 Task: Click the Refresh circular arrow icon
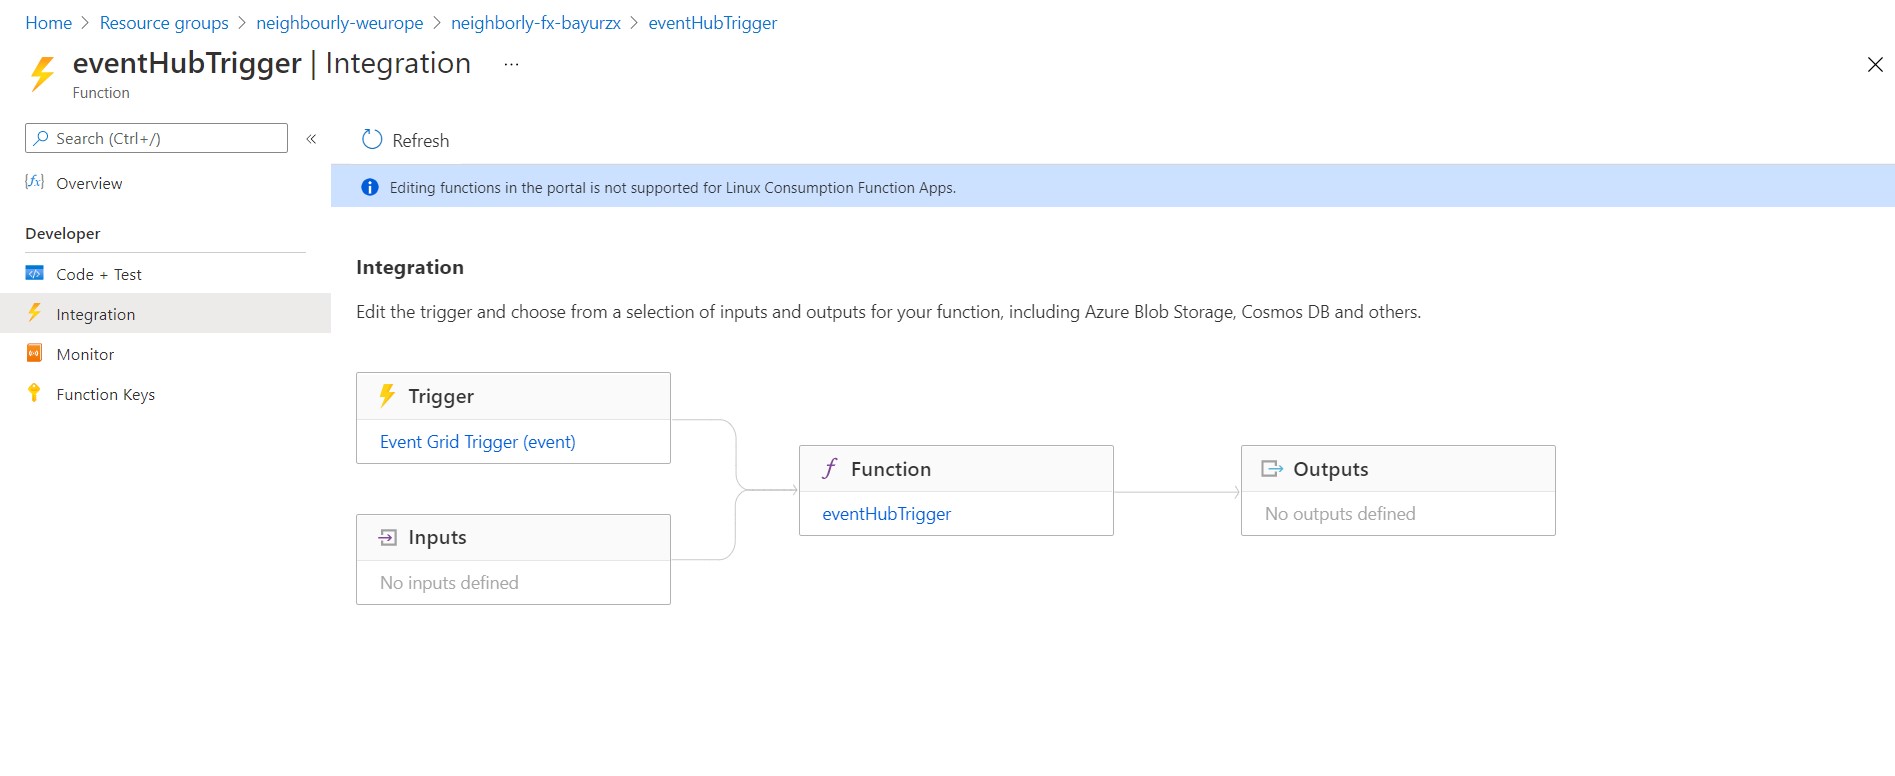pyautogui.click(x=372, y=139)
